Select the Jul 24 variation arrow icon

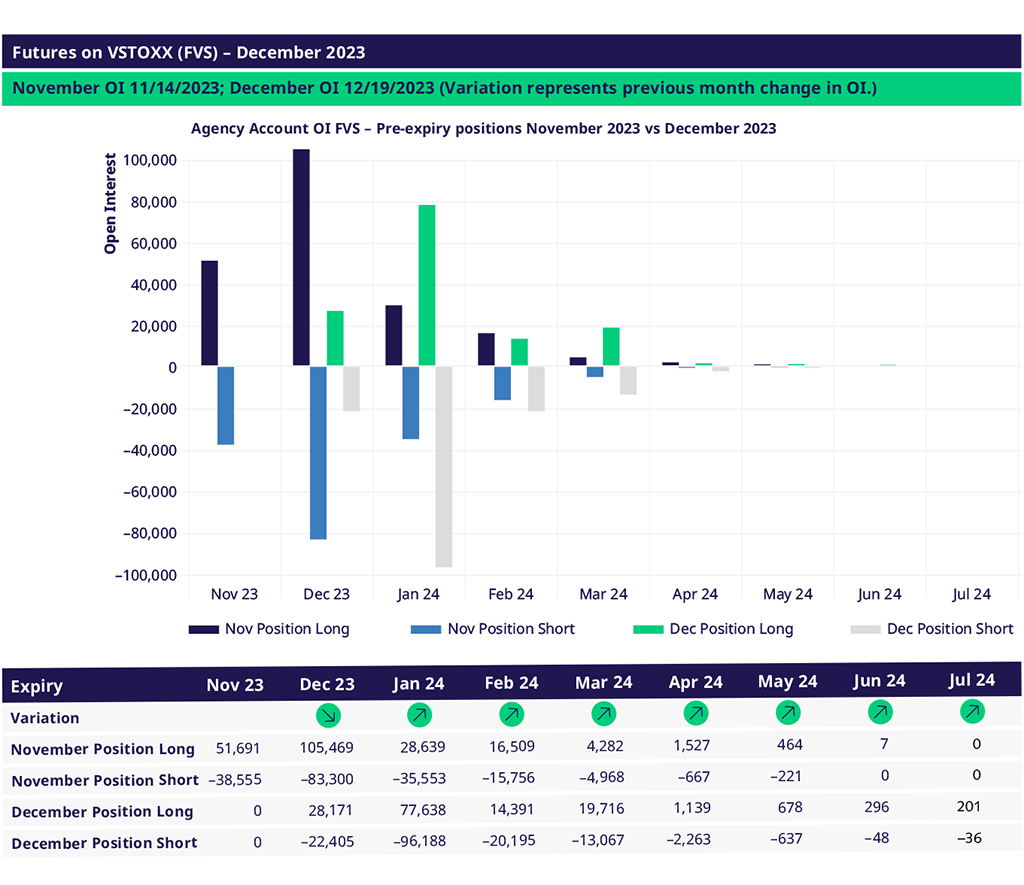pyautogui.click(x=972, y=711)
